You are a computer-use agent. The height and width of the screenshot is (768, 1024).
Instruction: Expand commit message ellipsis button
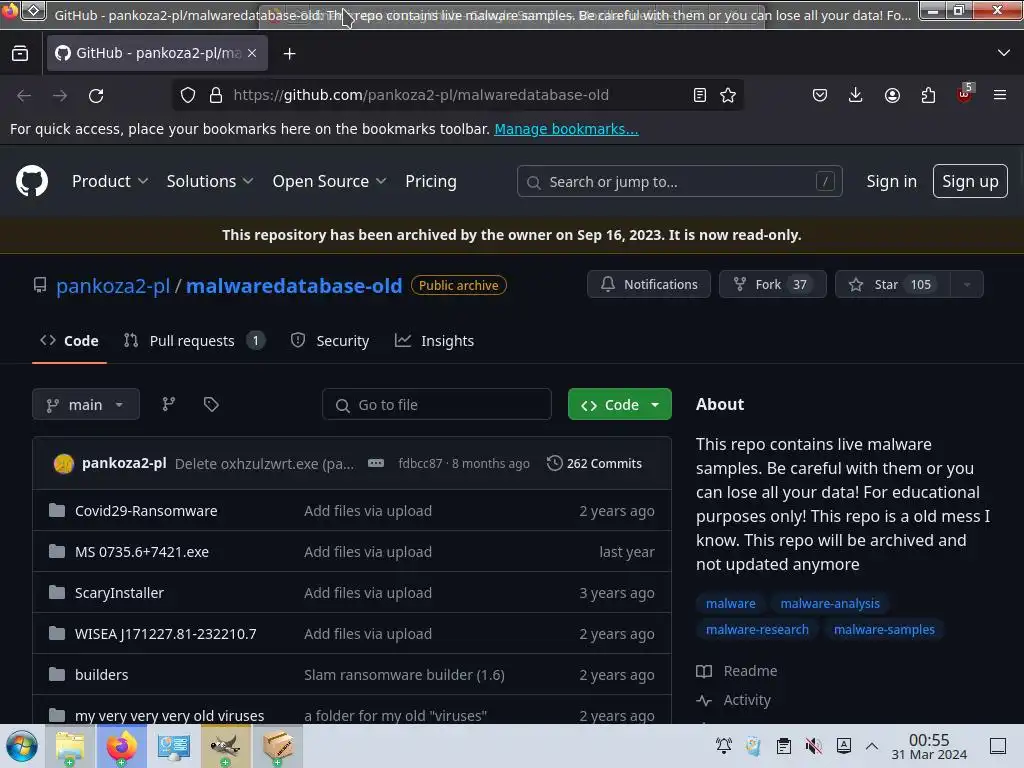point(376,463)
